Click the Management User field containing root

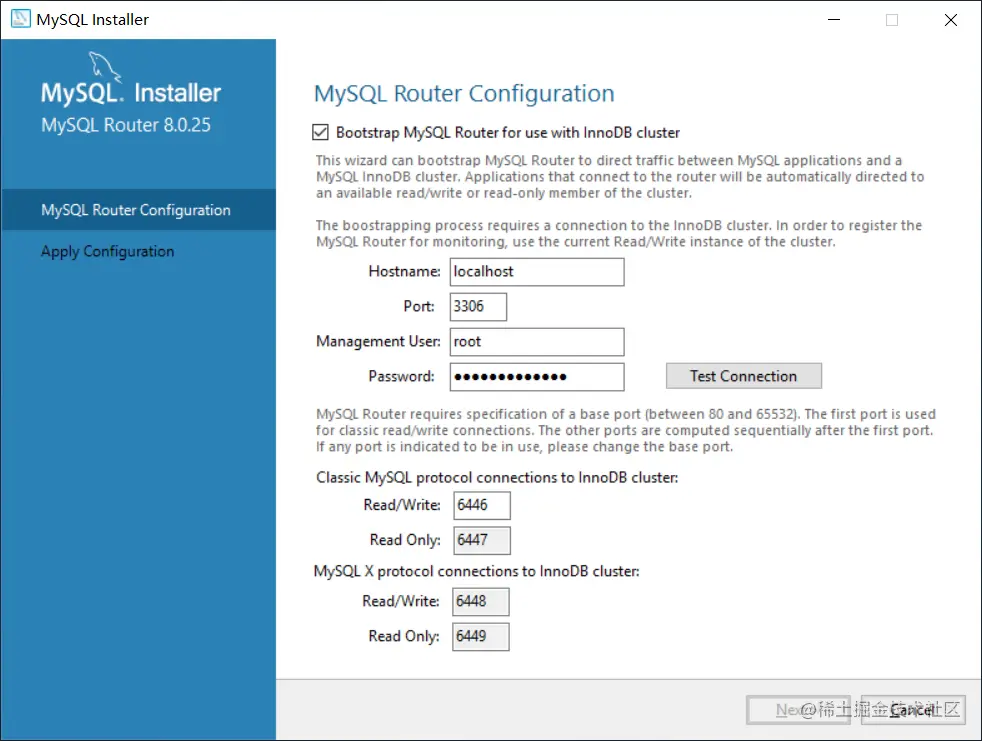[x=537, y=342]
